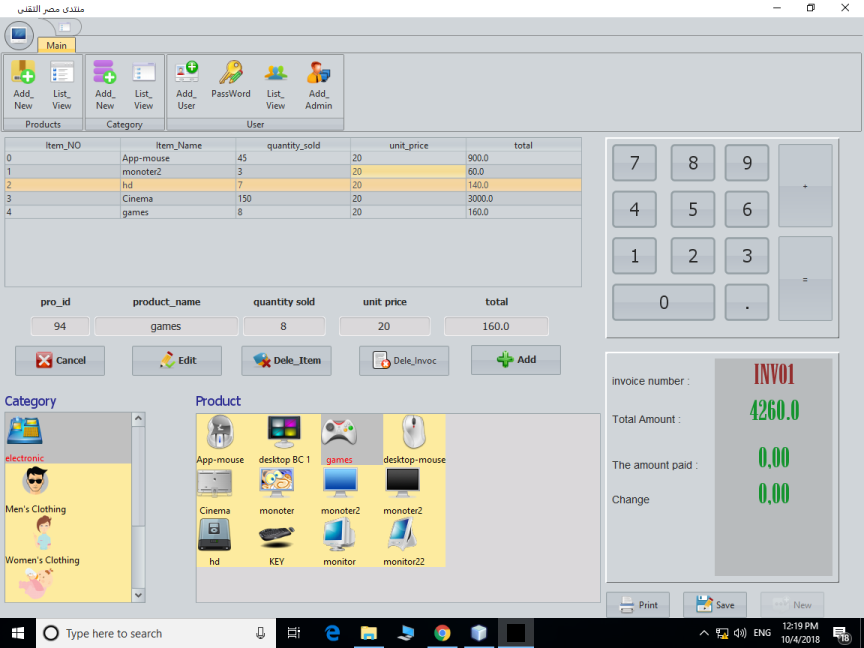Open Google Chrome from taskbar
The height and width of the screenshot is (648, 864).
442,633
